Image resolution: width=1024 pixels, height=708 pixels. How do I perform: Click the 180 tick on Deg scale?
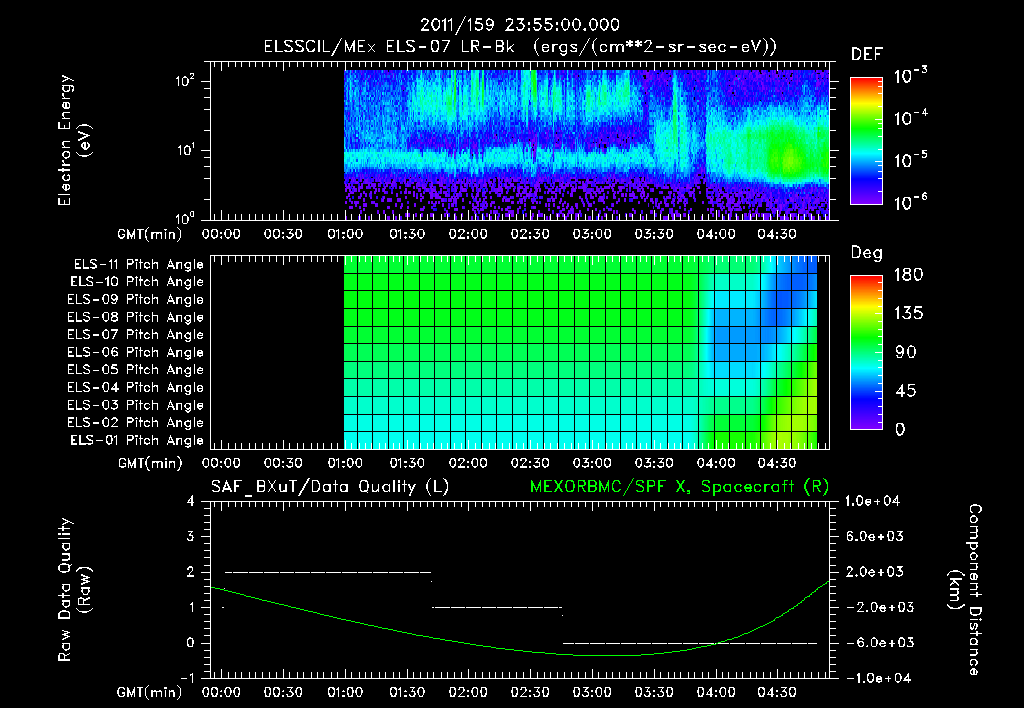[x=908, y=275]
